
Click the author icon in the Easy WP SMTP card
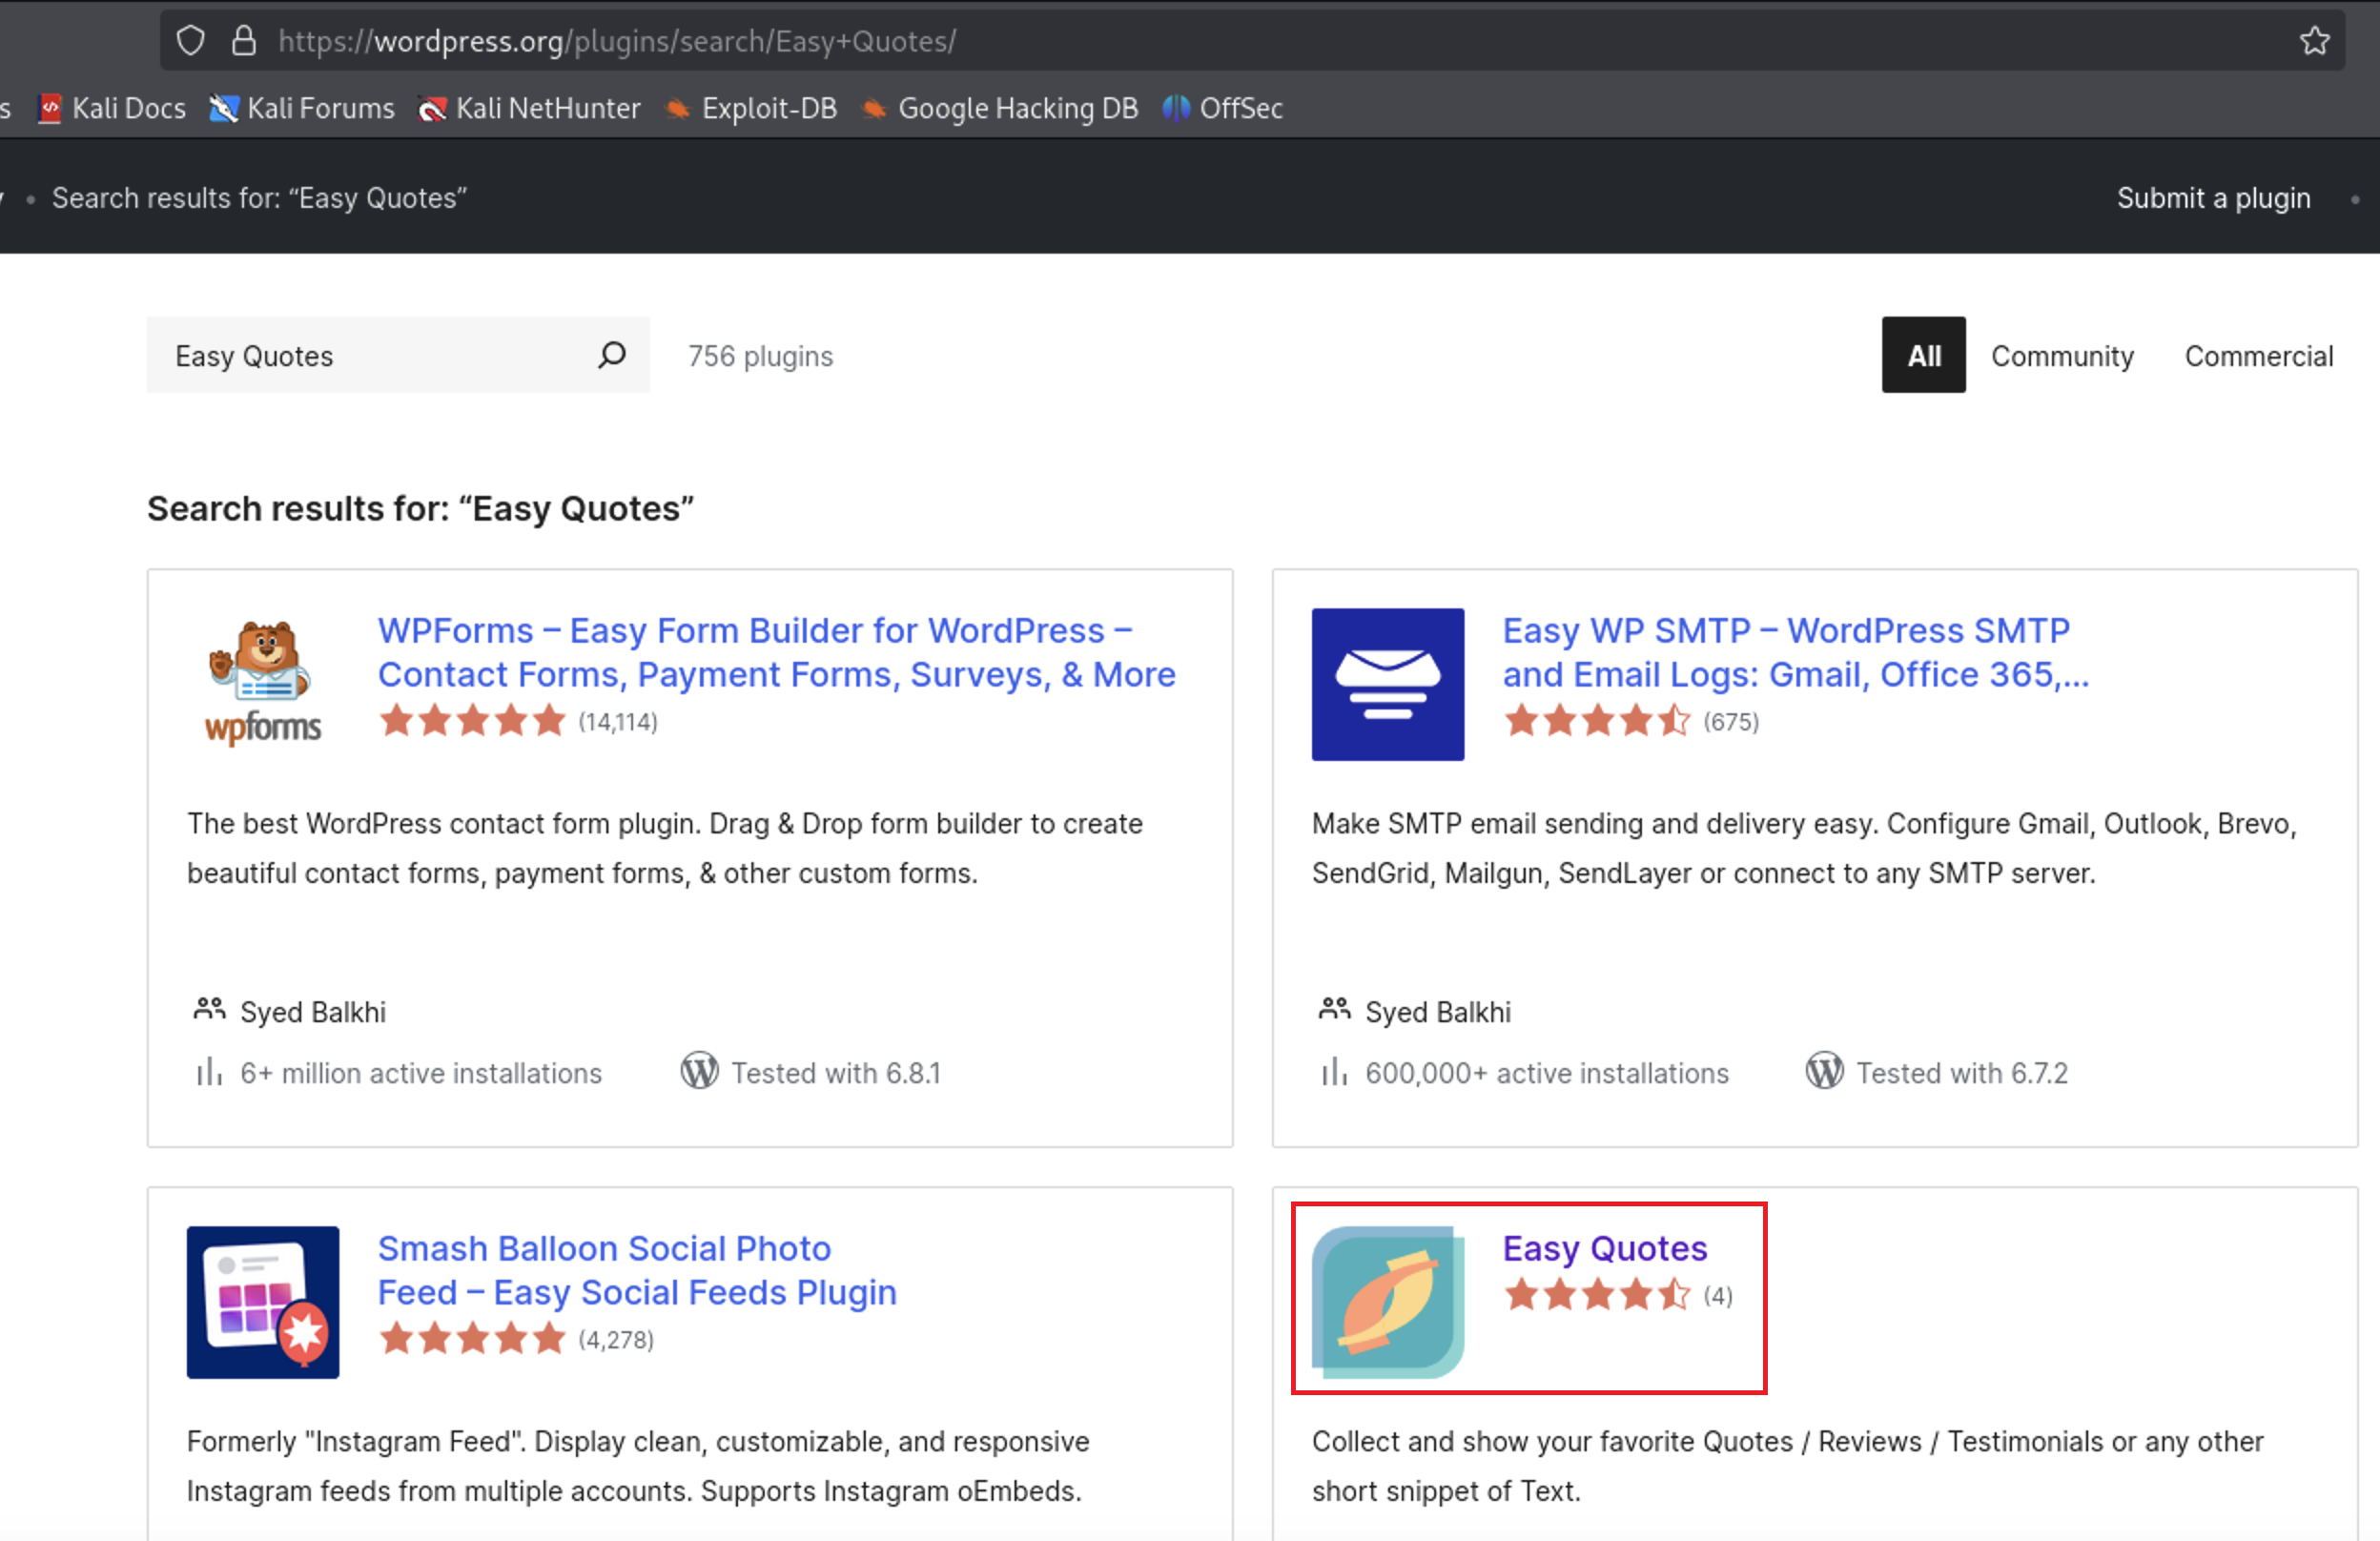(1334, 1009)
